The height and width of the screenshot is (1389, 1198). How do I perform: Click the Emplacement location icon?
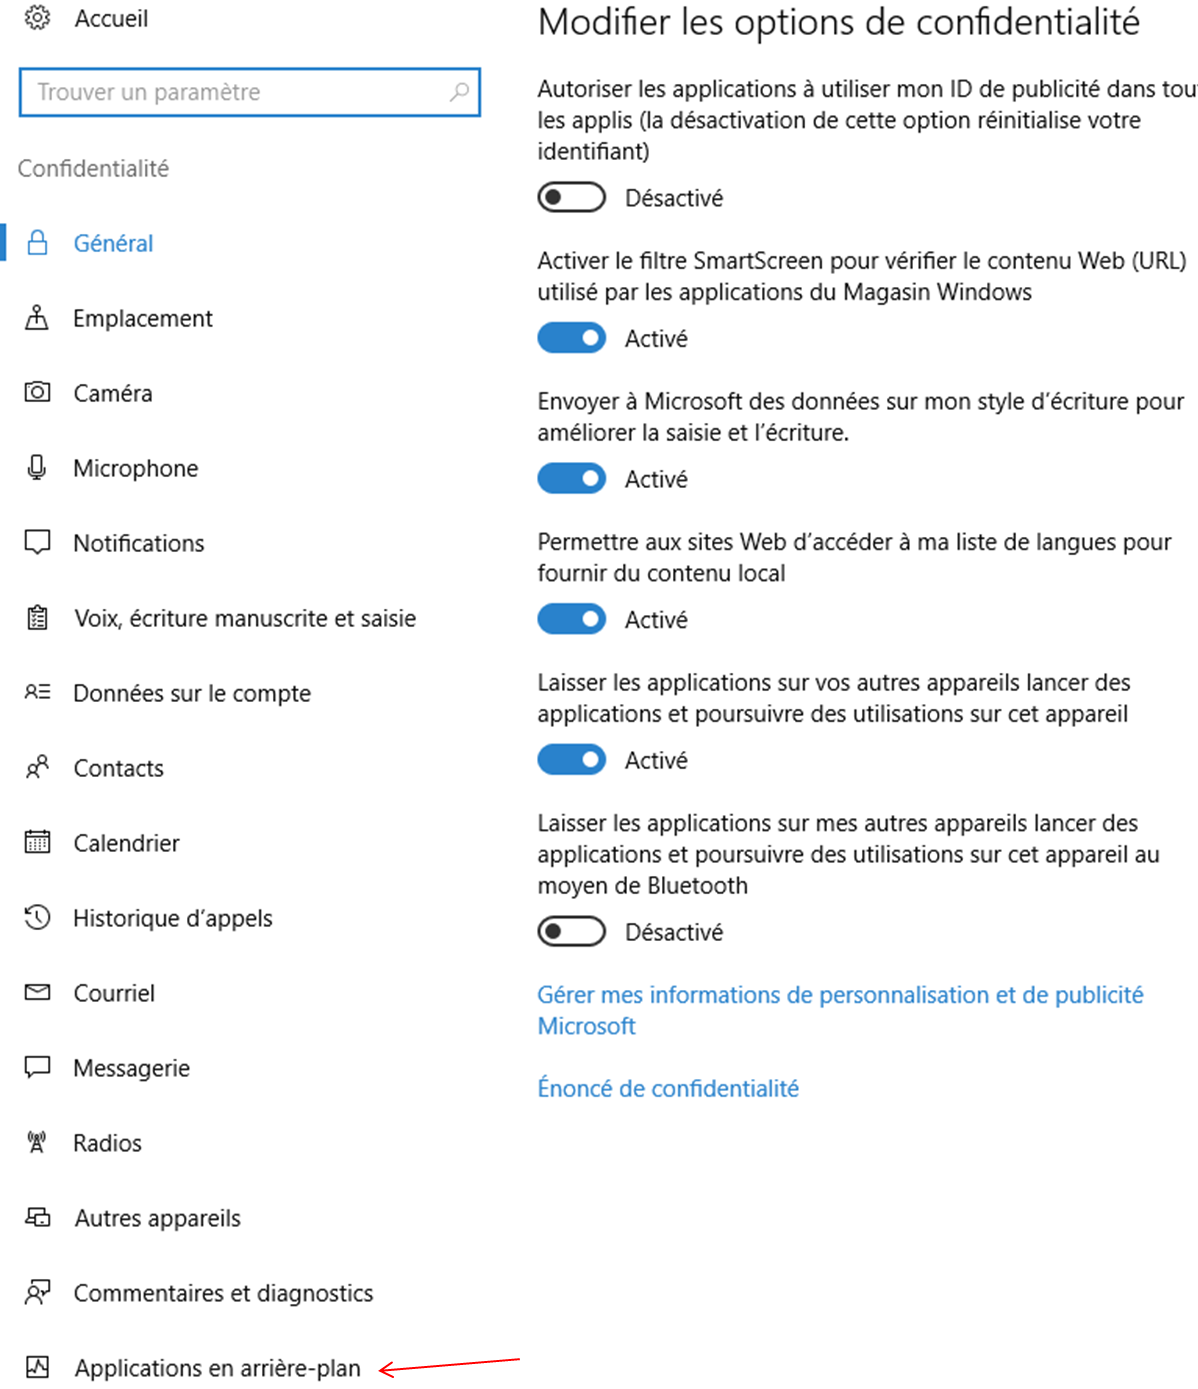pyautogui.click(x=37, y=318)
